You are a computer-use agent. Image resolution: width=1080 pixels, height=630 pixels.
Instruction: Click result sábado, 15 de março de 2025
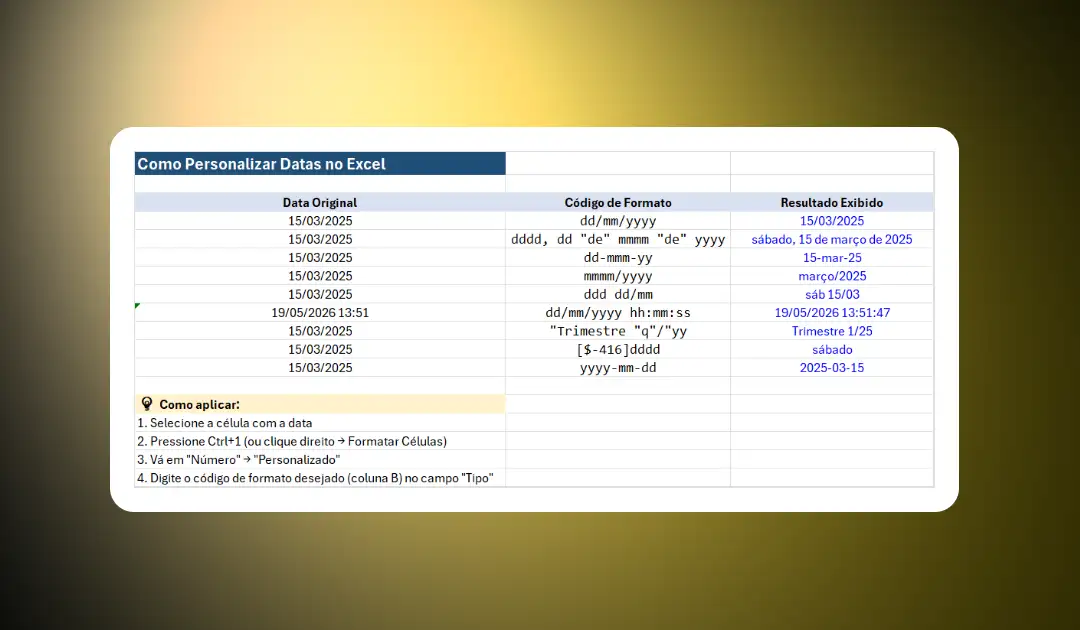click(832, 239)
